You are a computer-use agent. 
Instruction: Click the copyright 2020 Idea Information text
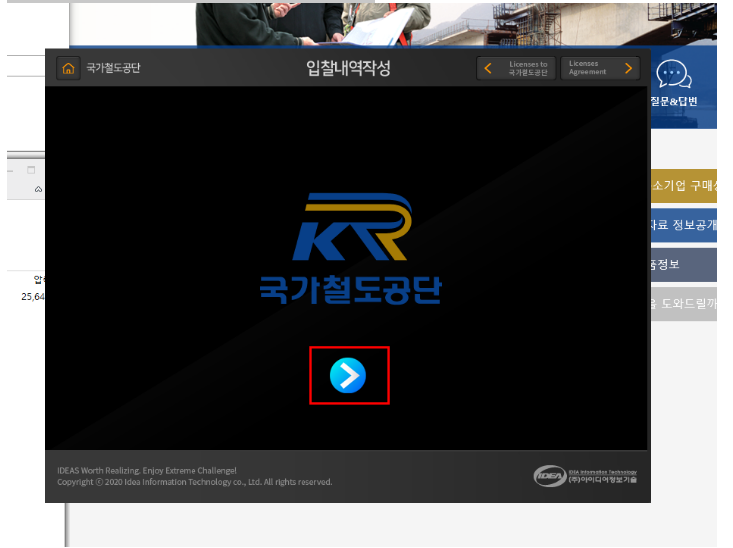pyautogui.click(x=194, y=482)
